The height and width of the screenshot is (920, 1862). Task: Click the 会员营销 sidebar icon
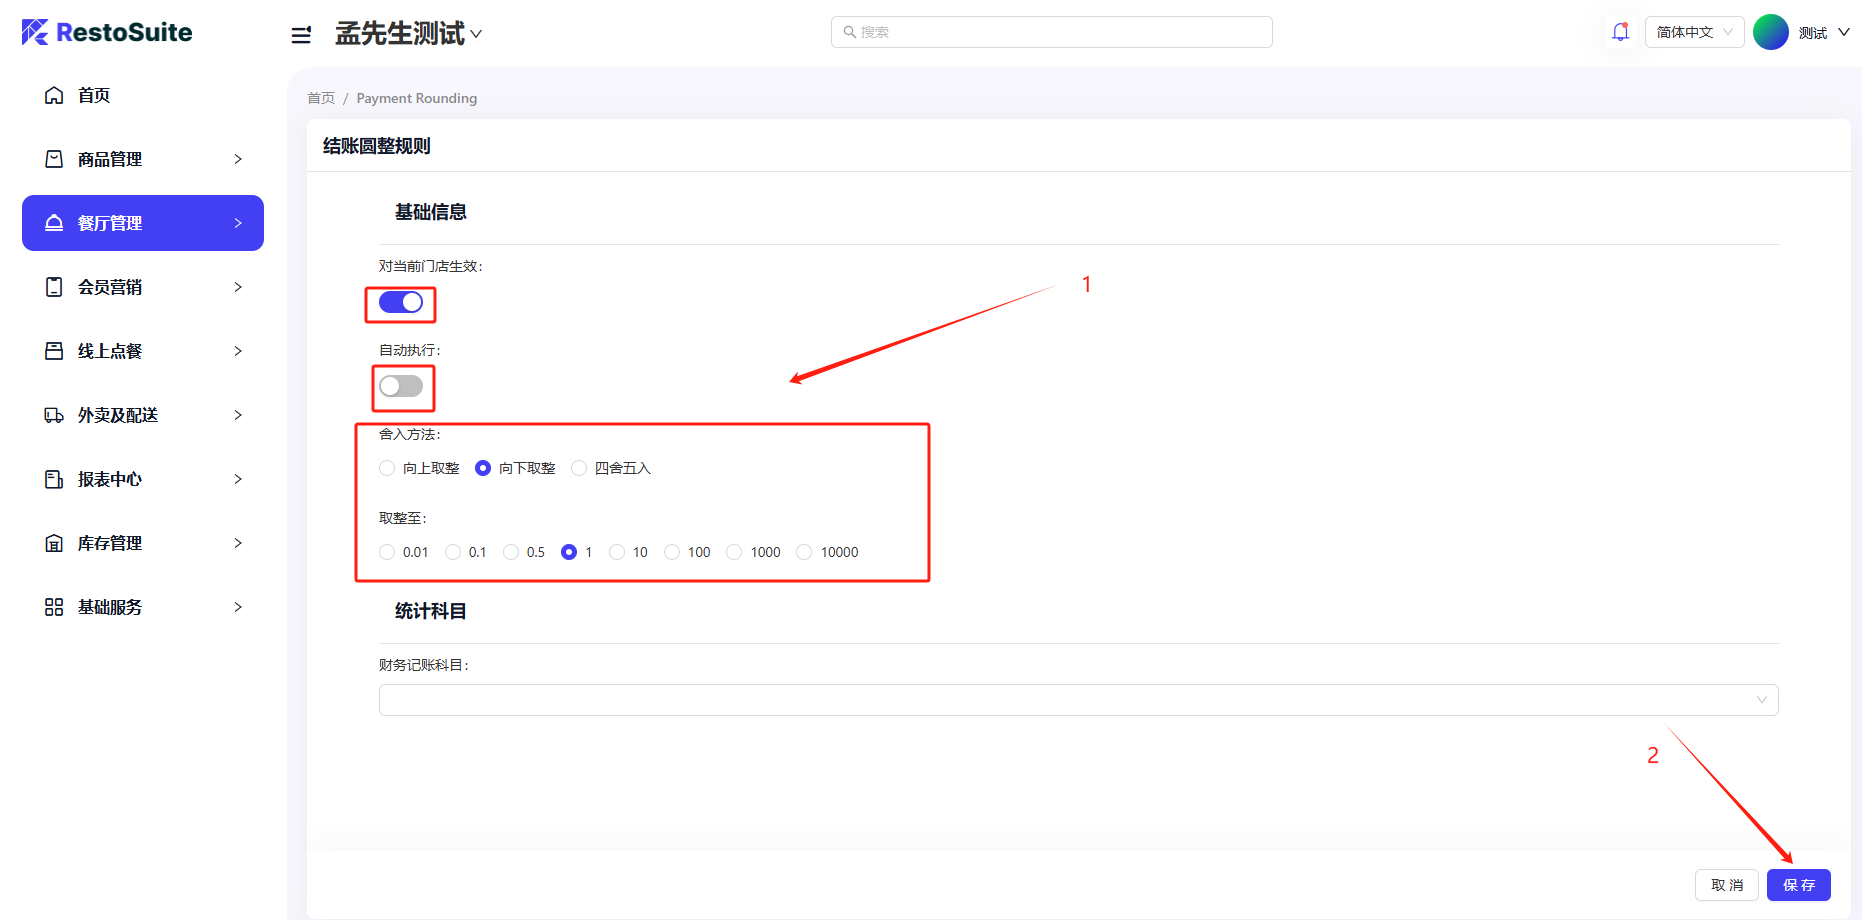pos(54,287)
